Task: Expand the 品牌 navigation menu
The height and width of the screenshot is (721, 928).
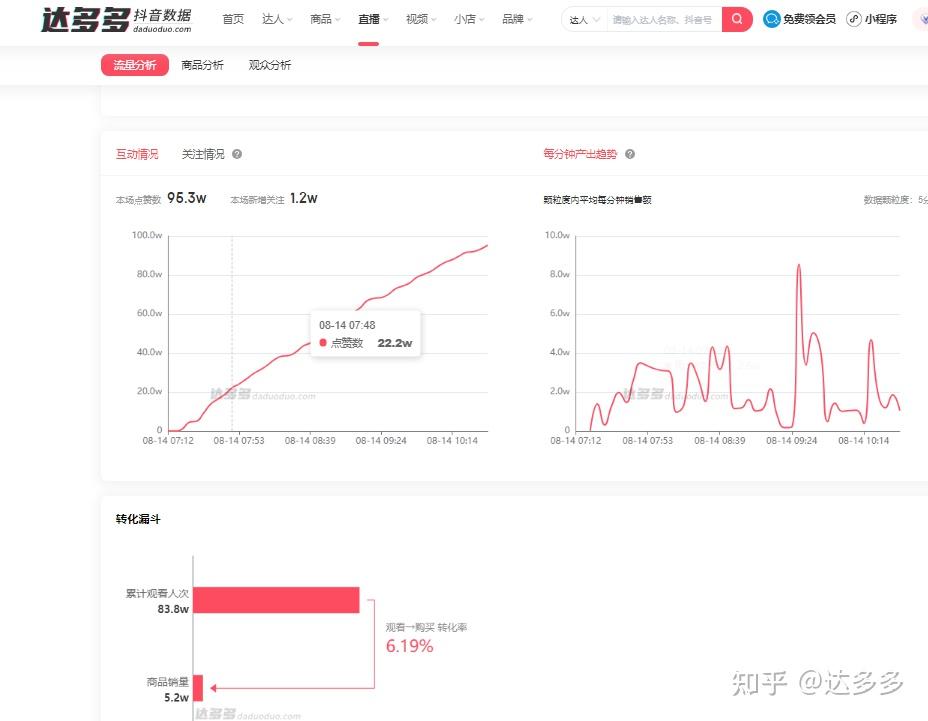Action: [517, 19]
